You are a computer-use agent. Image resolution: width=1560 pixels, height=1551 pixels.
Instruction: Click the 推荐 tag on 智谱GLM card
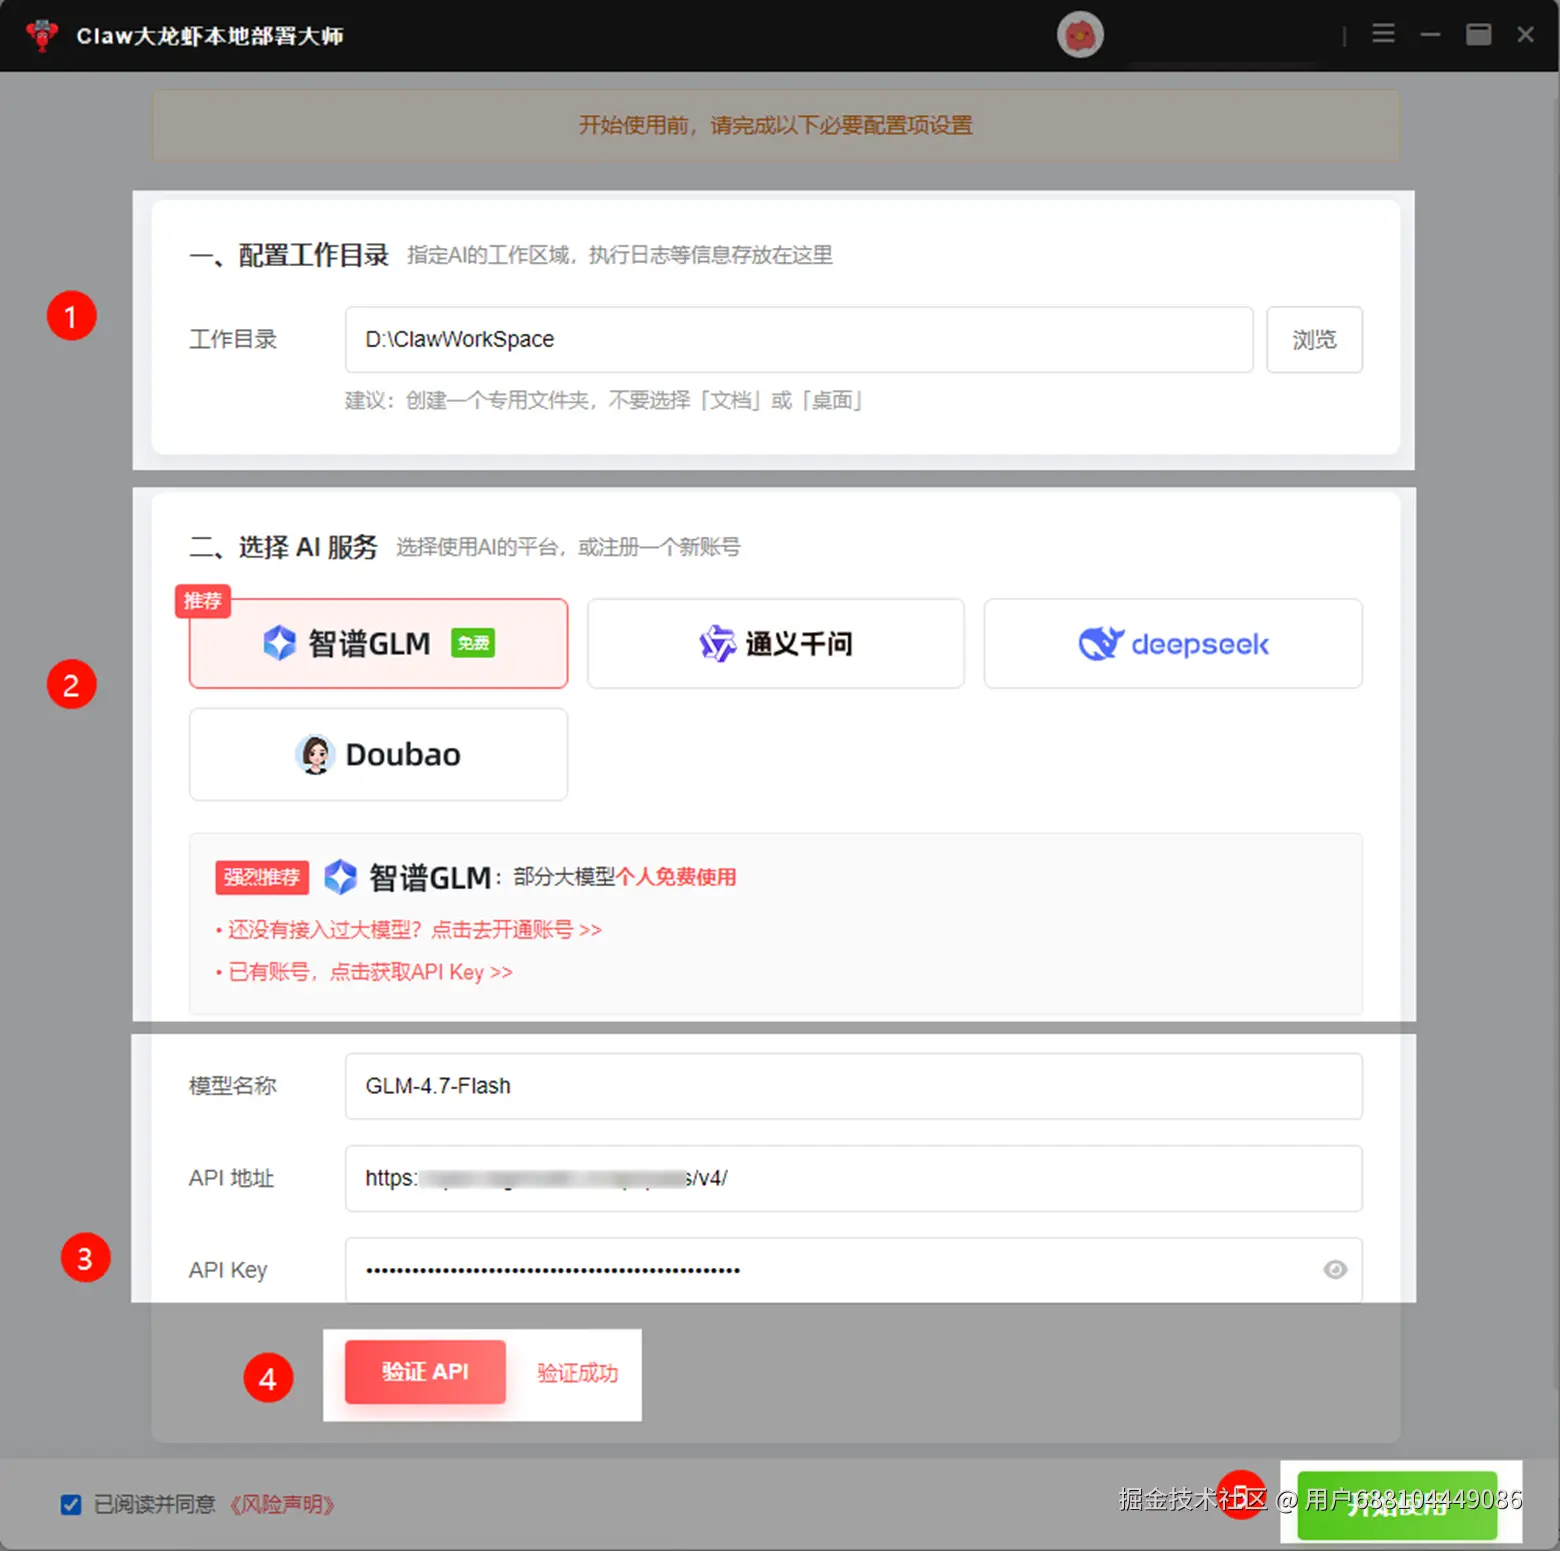pyautogui.click(x=203, y=601)
